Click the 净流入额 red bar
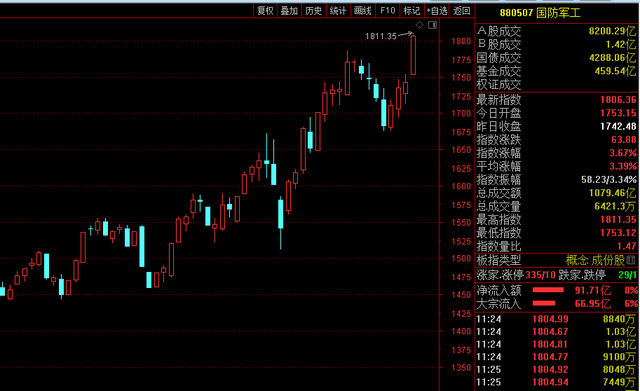 [548, 290]
